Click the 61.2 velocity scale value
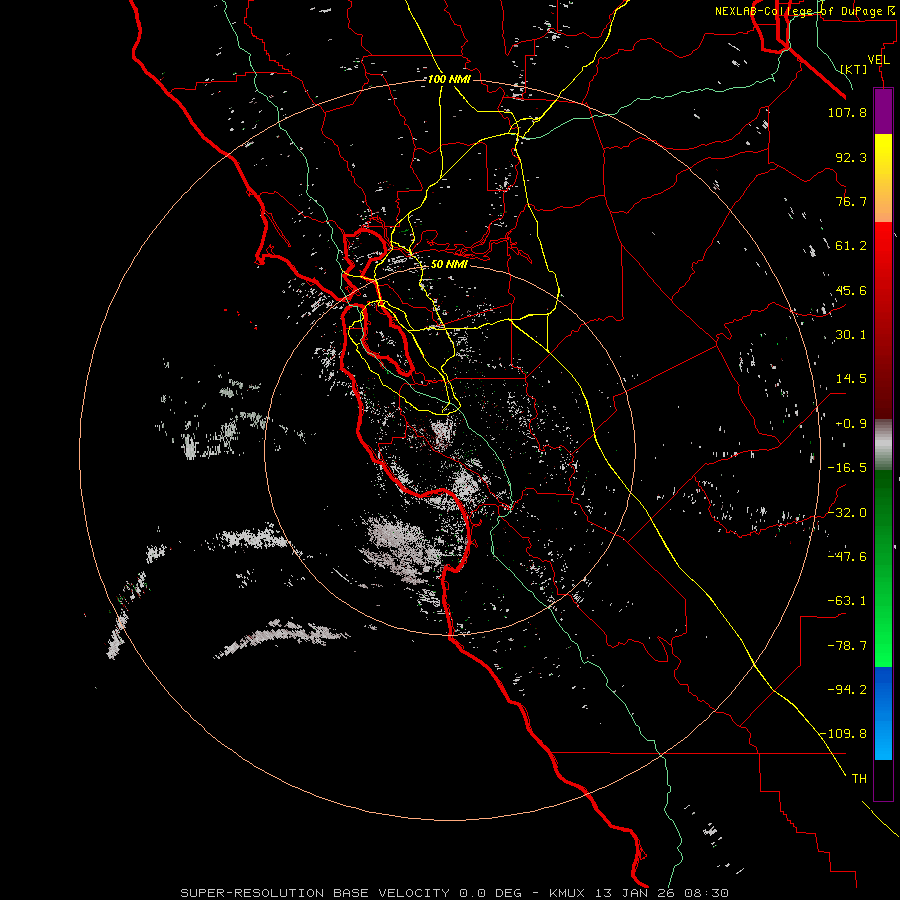 point(851,246)
